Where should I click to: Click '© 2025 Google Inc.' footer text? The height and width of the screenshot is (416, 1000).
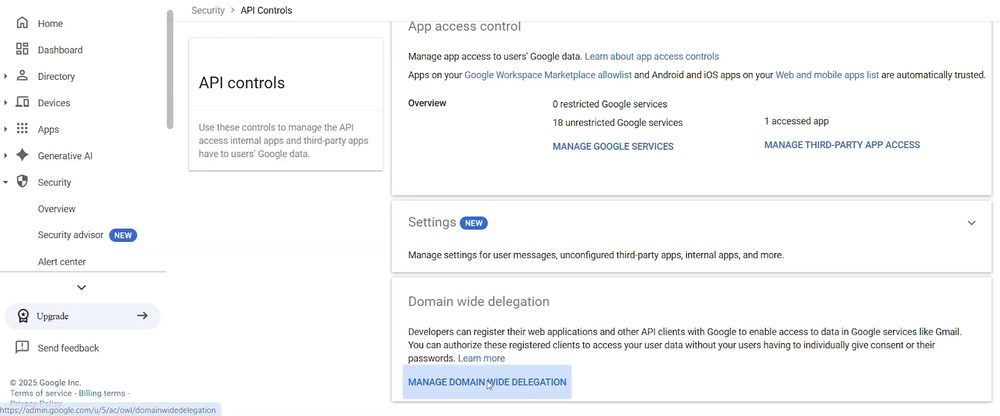pyautogui.click(x=45, y=383)
